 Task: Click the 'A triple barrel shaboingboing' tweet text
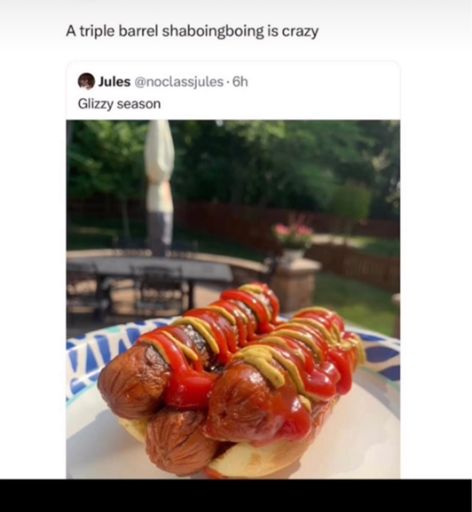pyautogui.click(x=165, y=31)
